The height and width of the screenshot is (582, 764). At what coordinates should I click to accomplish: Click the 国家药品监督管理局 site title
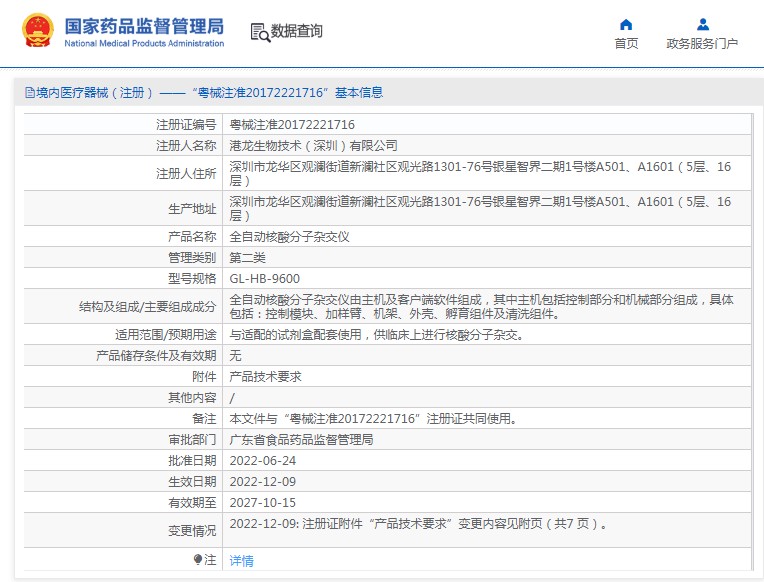(144, 27)
